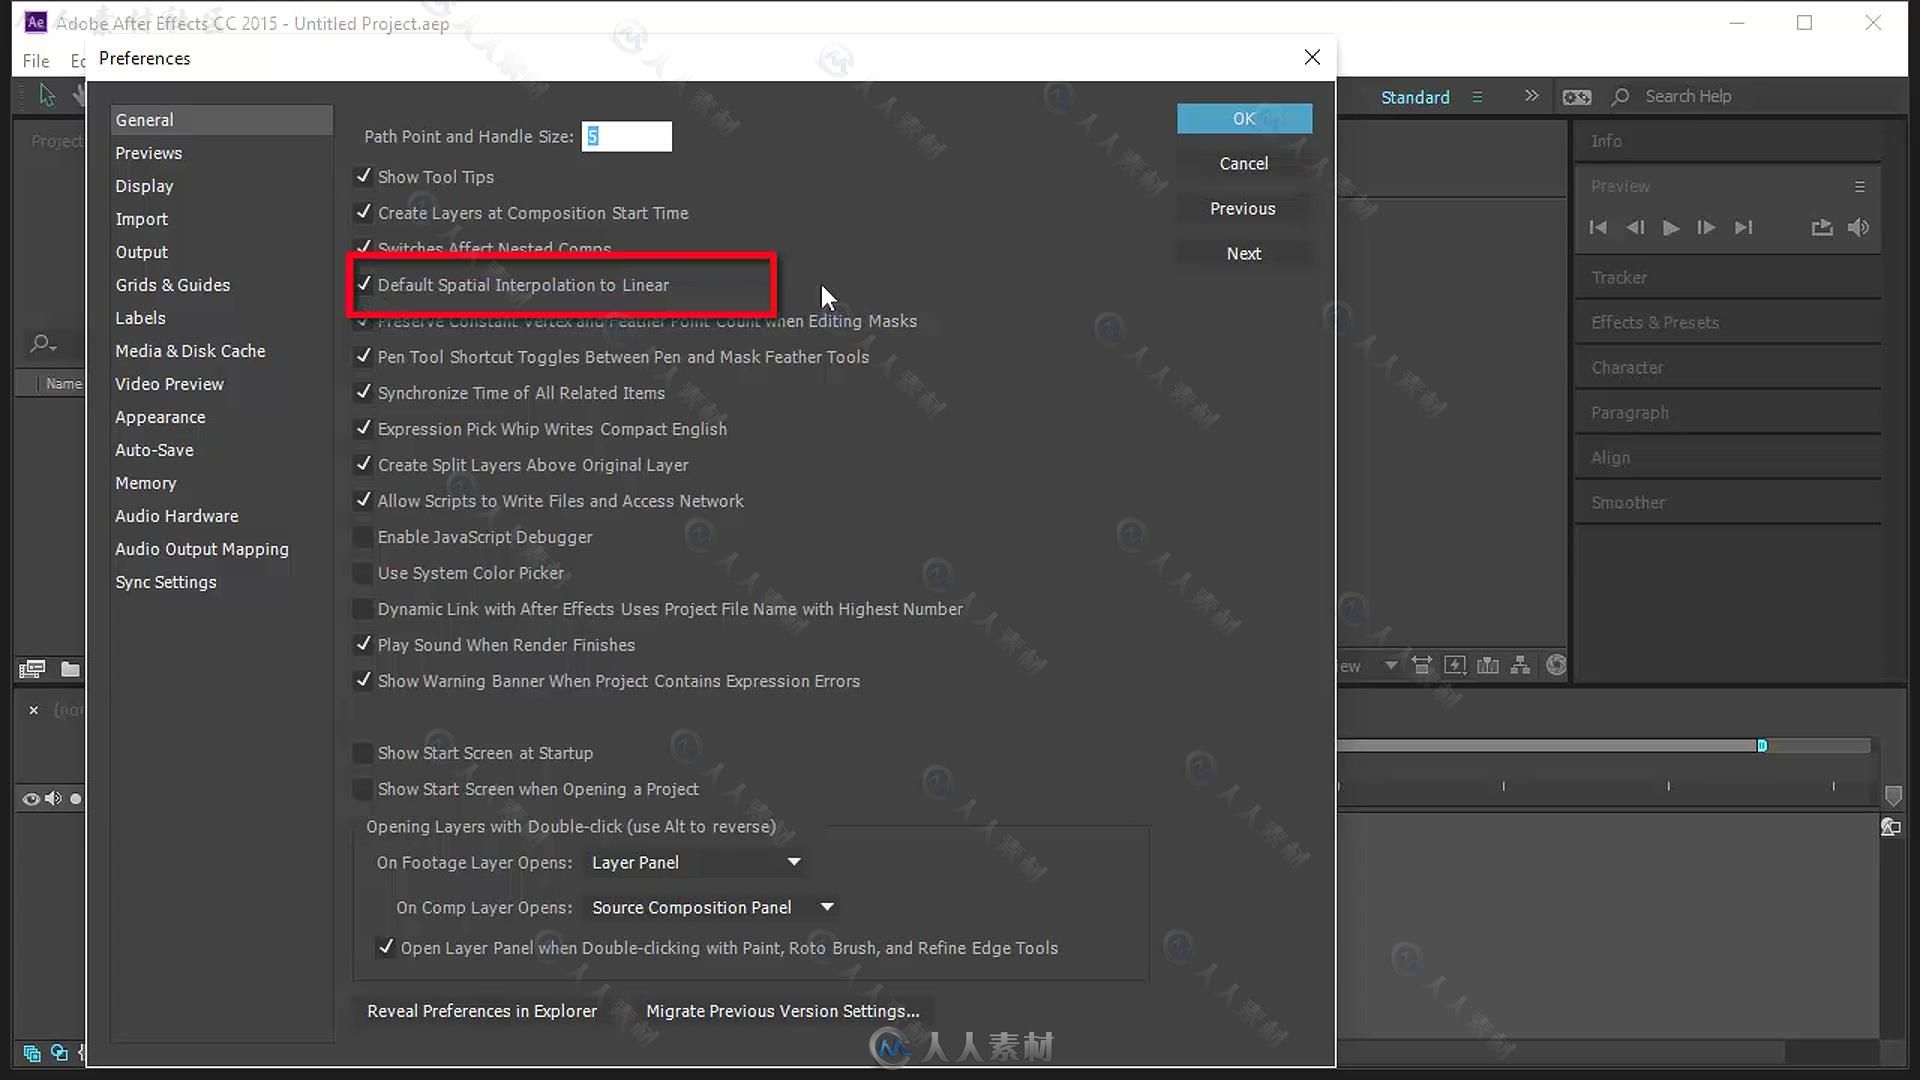Toggle the video eye column icon in timeline

[x=31, y=798]
